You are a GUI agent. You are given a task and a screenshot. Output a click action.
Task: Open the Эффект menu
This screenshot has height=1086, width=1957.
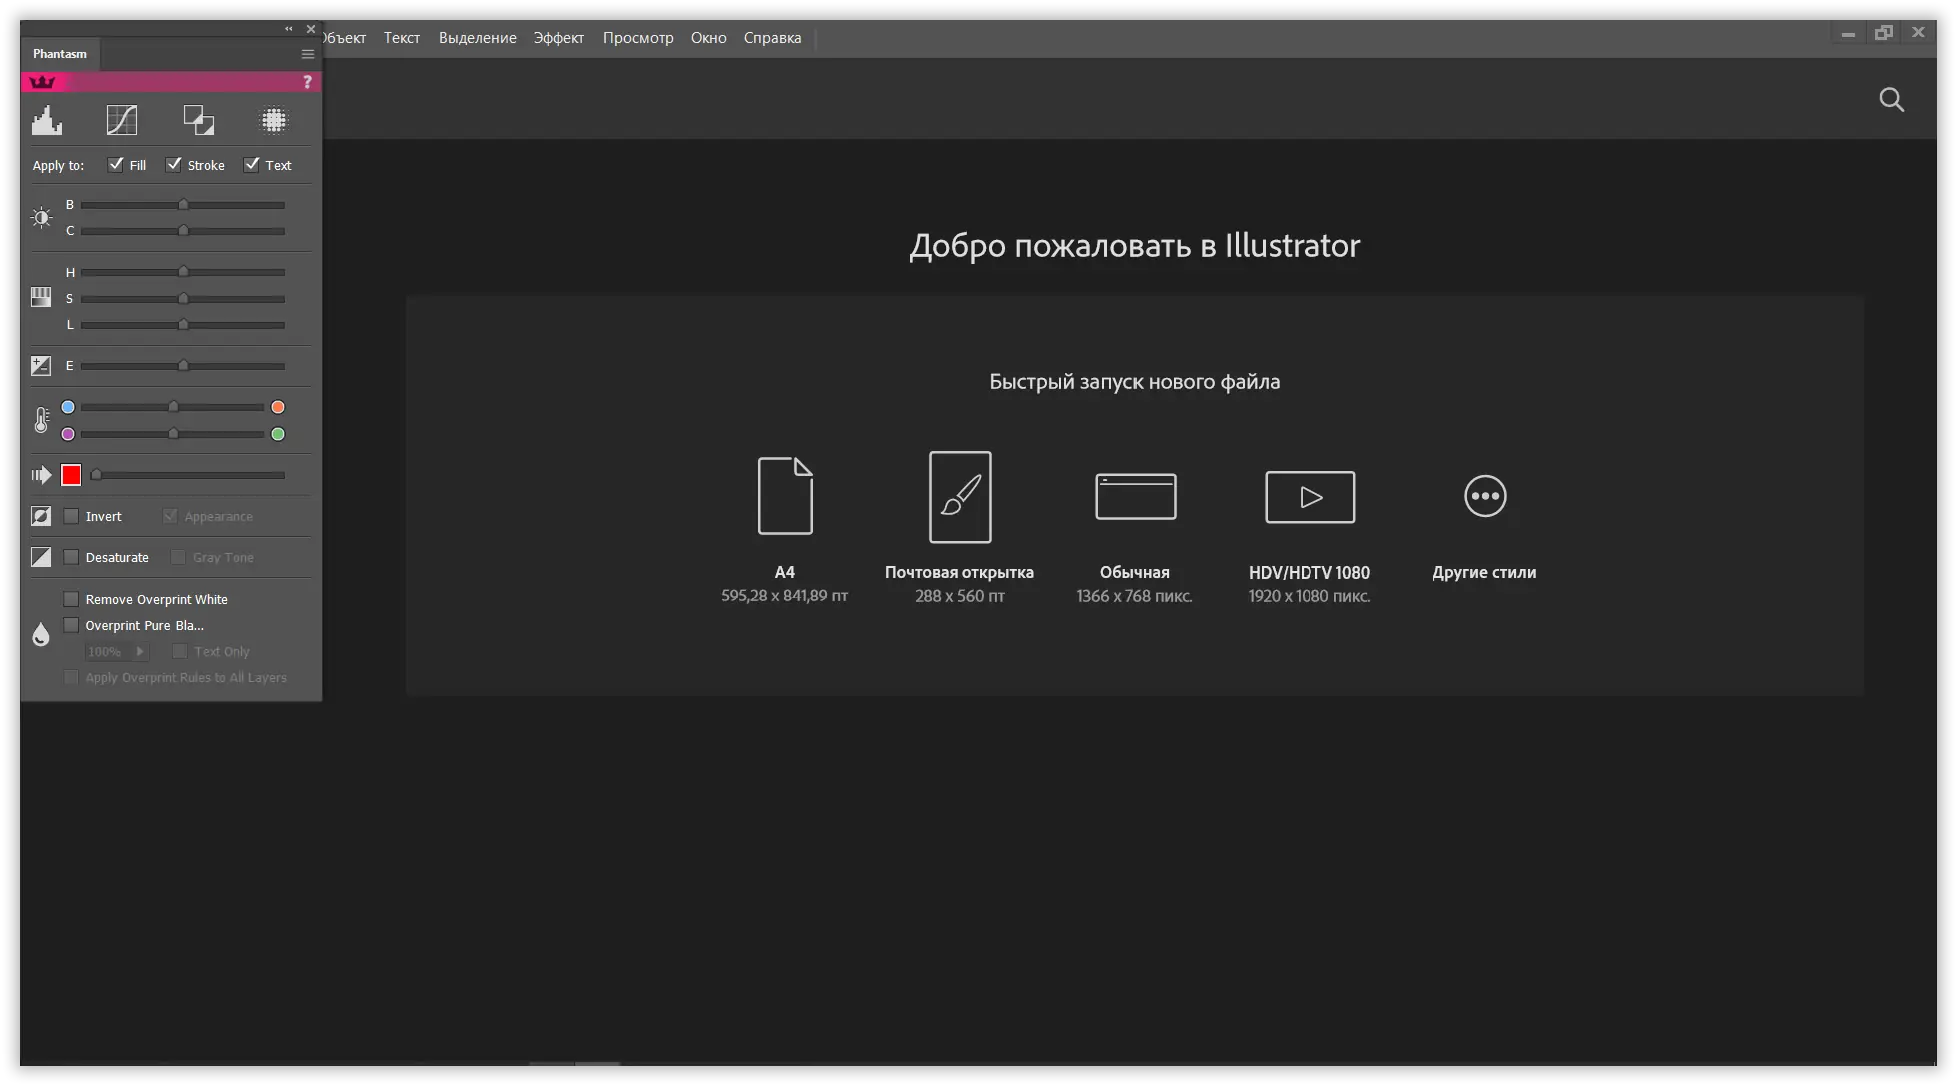558,38
